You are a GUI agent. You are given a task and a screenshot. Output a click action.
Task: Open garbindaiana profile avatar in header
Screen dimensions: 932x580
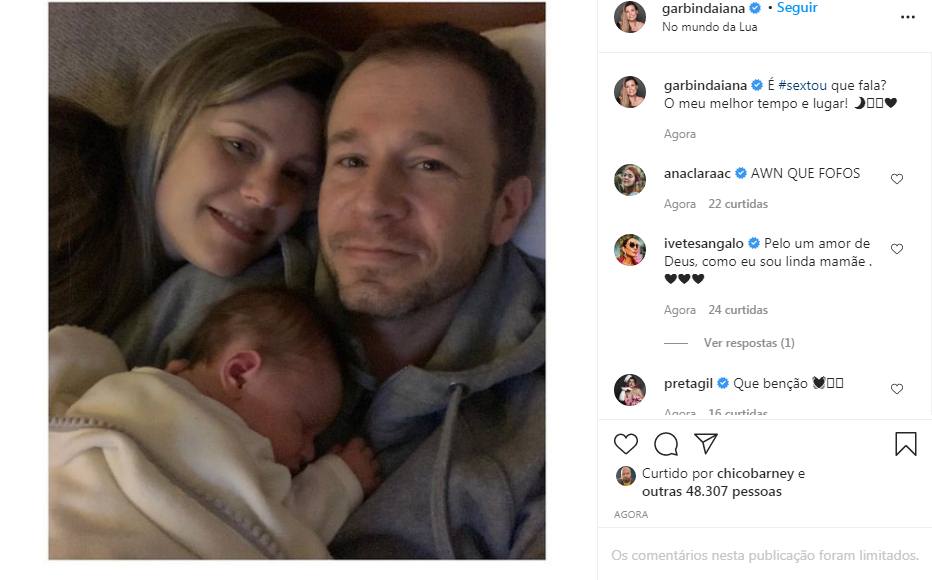click(630, 16)
